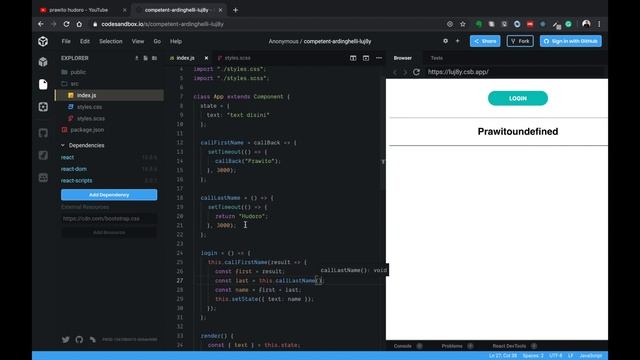640x360 pixels.
Task: Click the Grammarly extension icon
Action: click(x=569, y=24)
